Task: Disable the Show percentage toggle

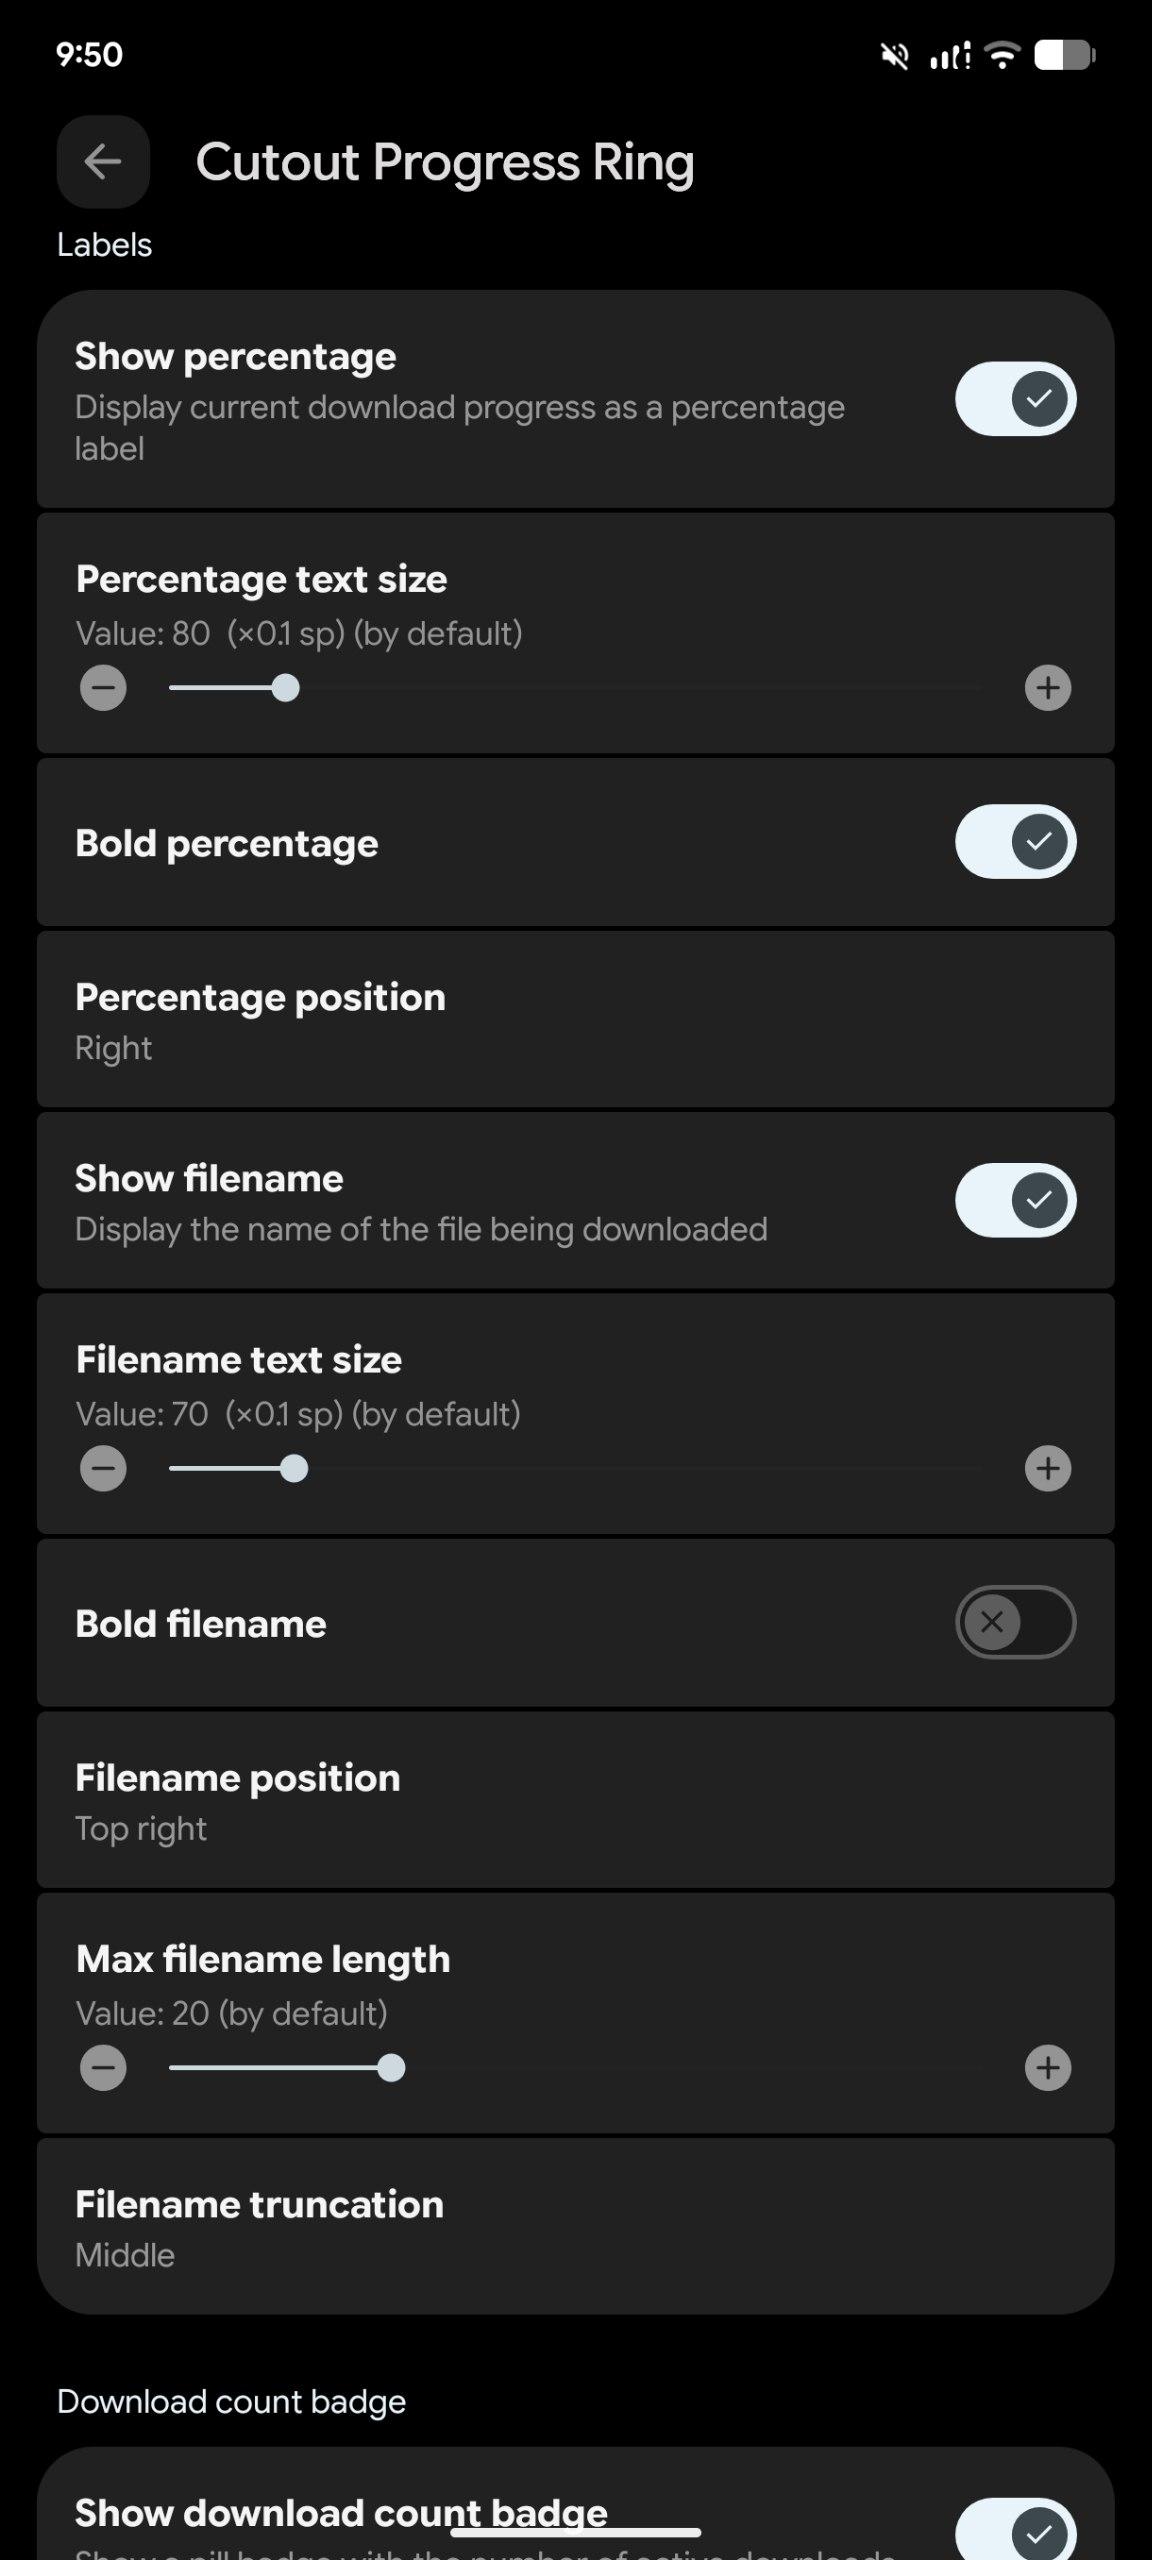Action: pos(1015,399)
